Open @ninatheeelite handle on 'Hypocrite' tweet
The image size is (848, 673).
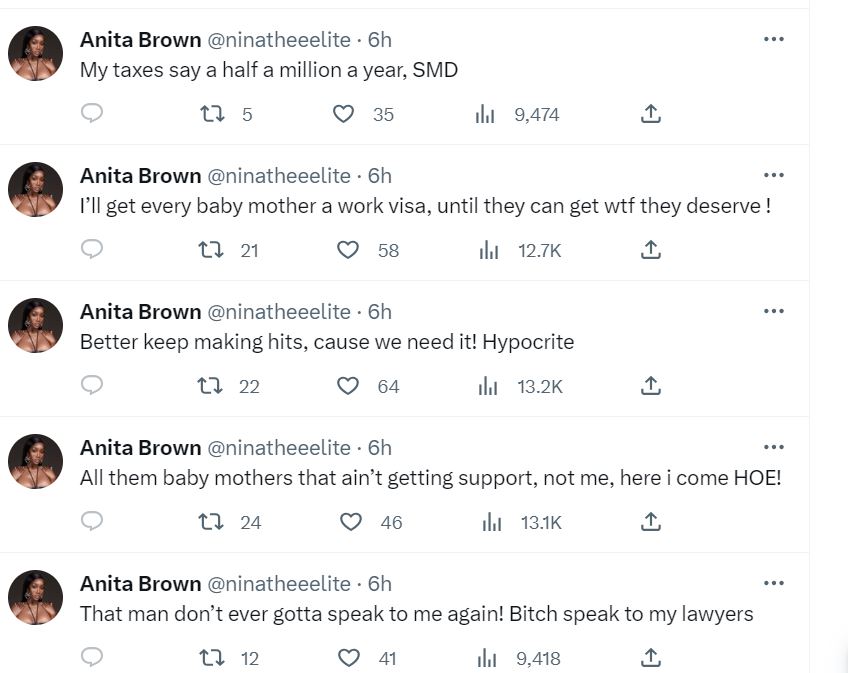click(279, 312)
